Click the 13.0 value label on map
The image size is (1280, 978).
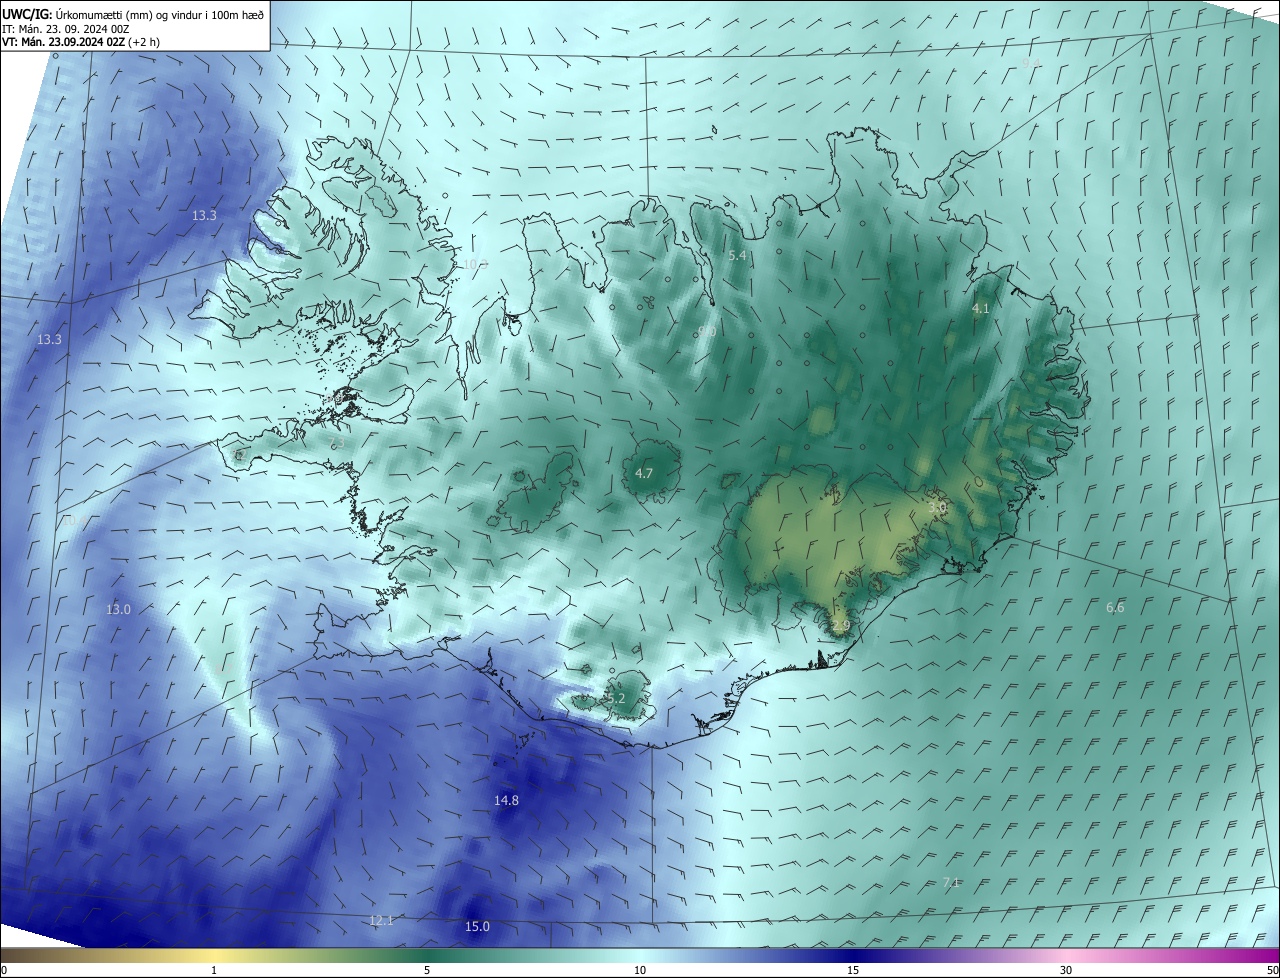pos(118,609)
